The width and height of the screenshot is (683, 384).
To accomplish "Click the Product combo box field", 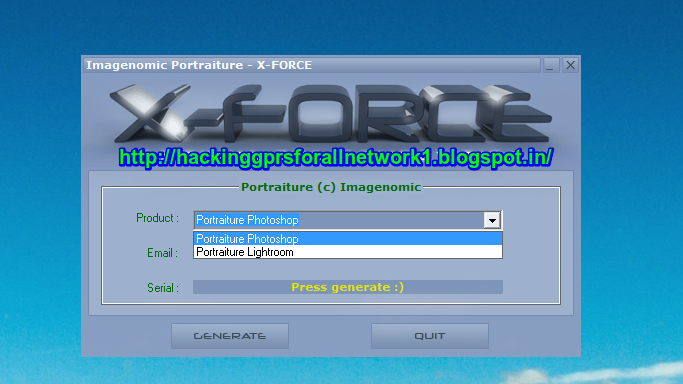I will (348, 220).
